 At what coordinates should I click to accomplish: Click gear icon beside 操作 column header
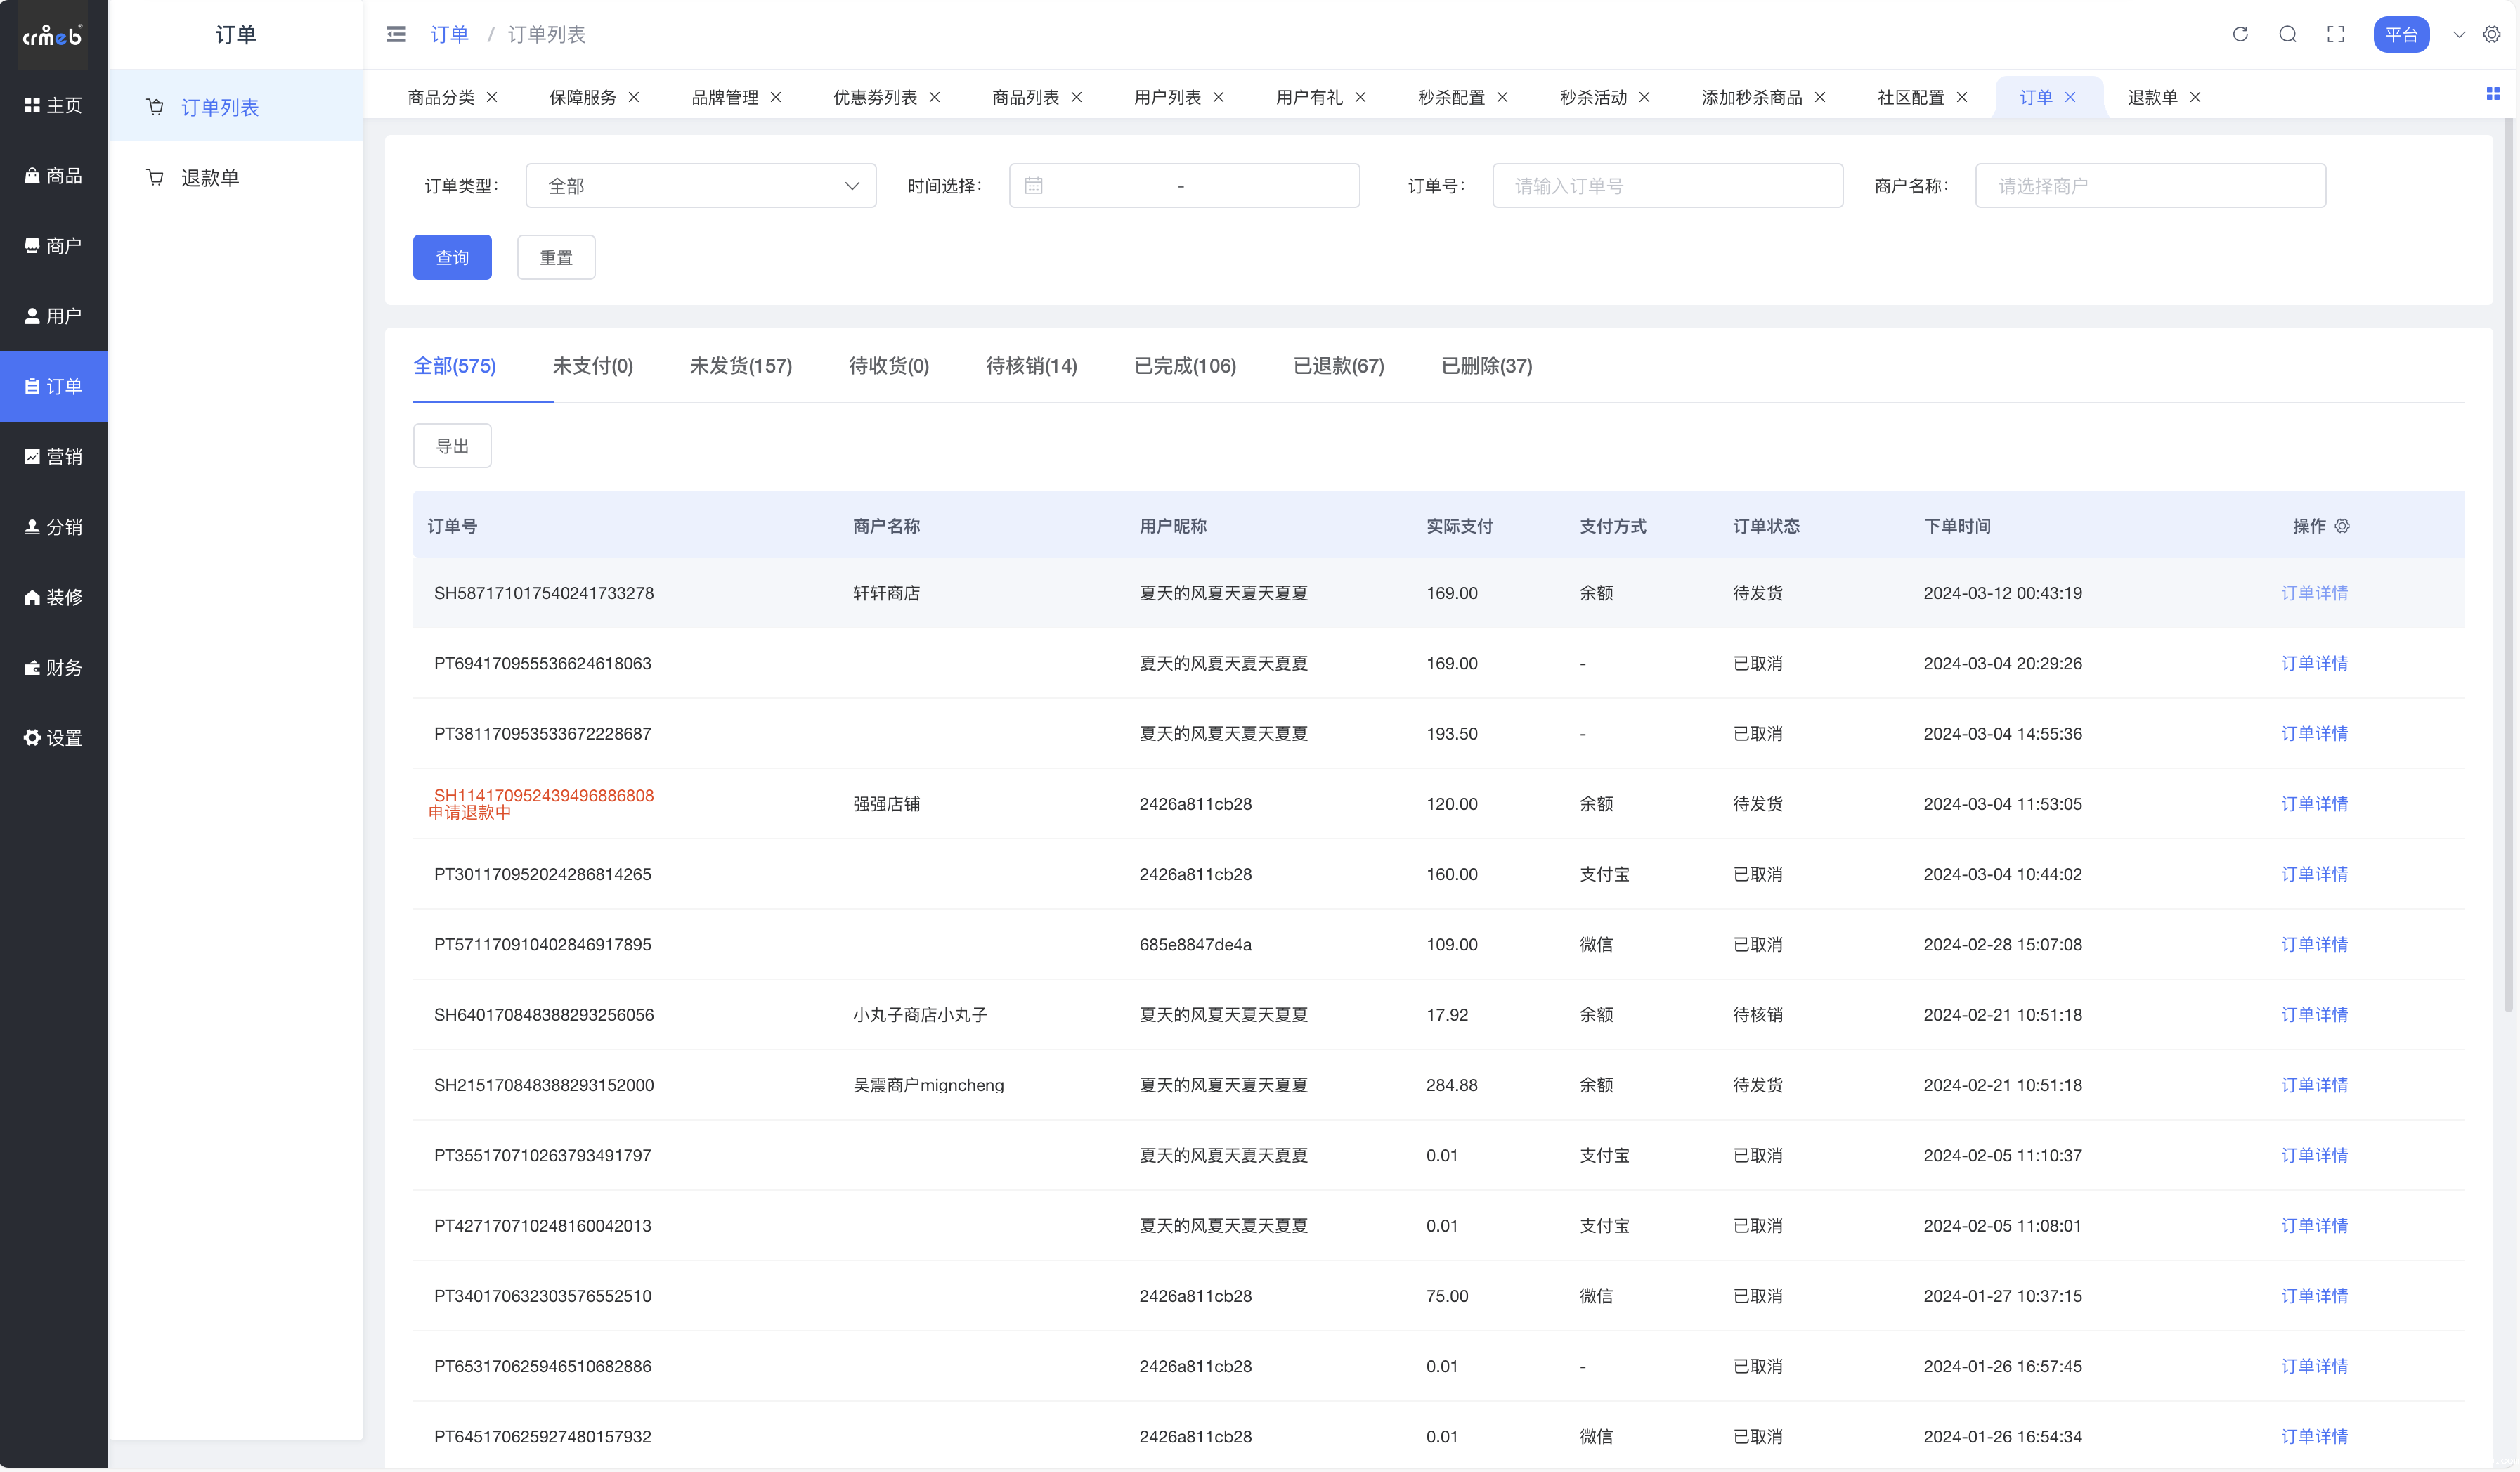[x=2342, y=526]
